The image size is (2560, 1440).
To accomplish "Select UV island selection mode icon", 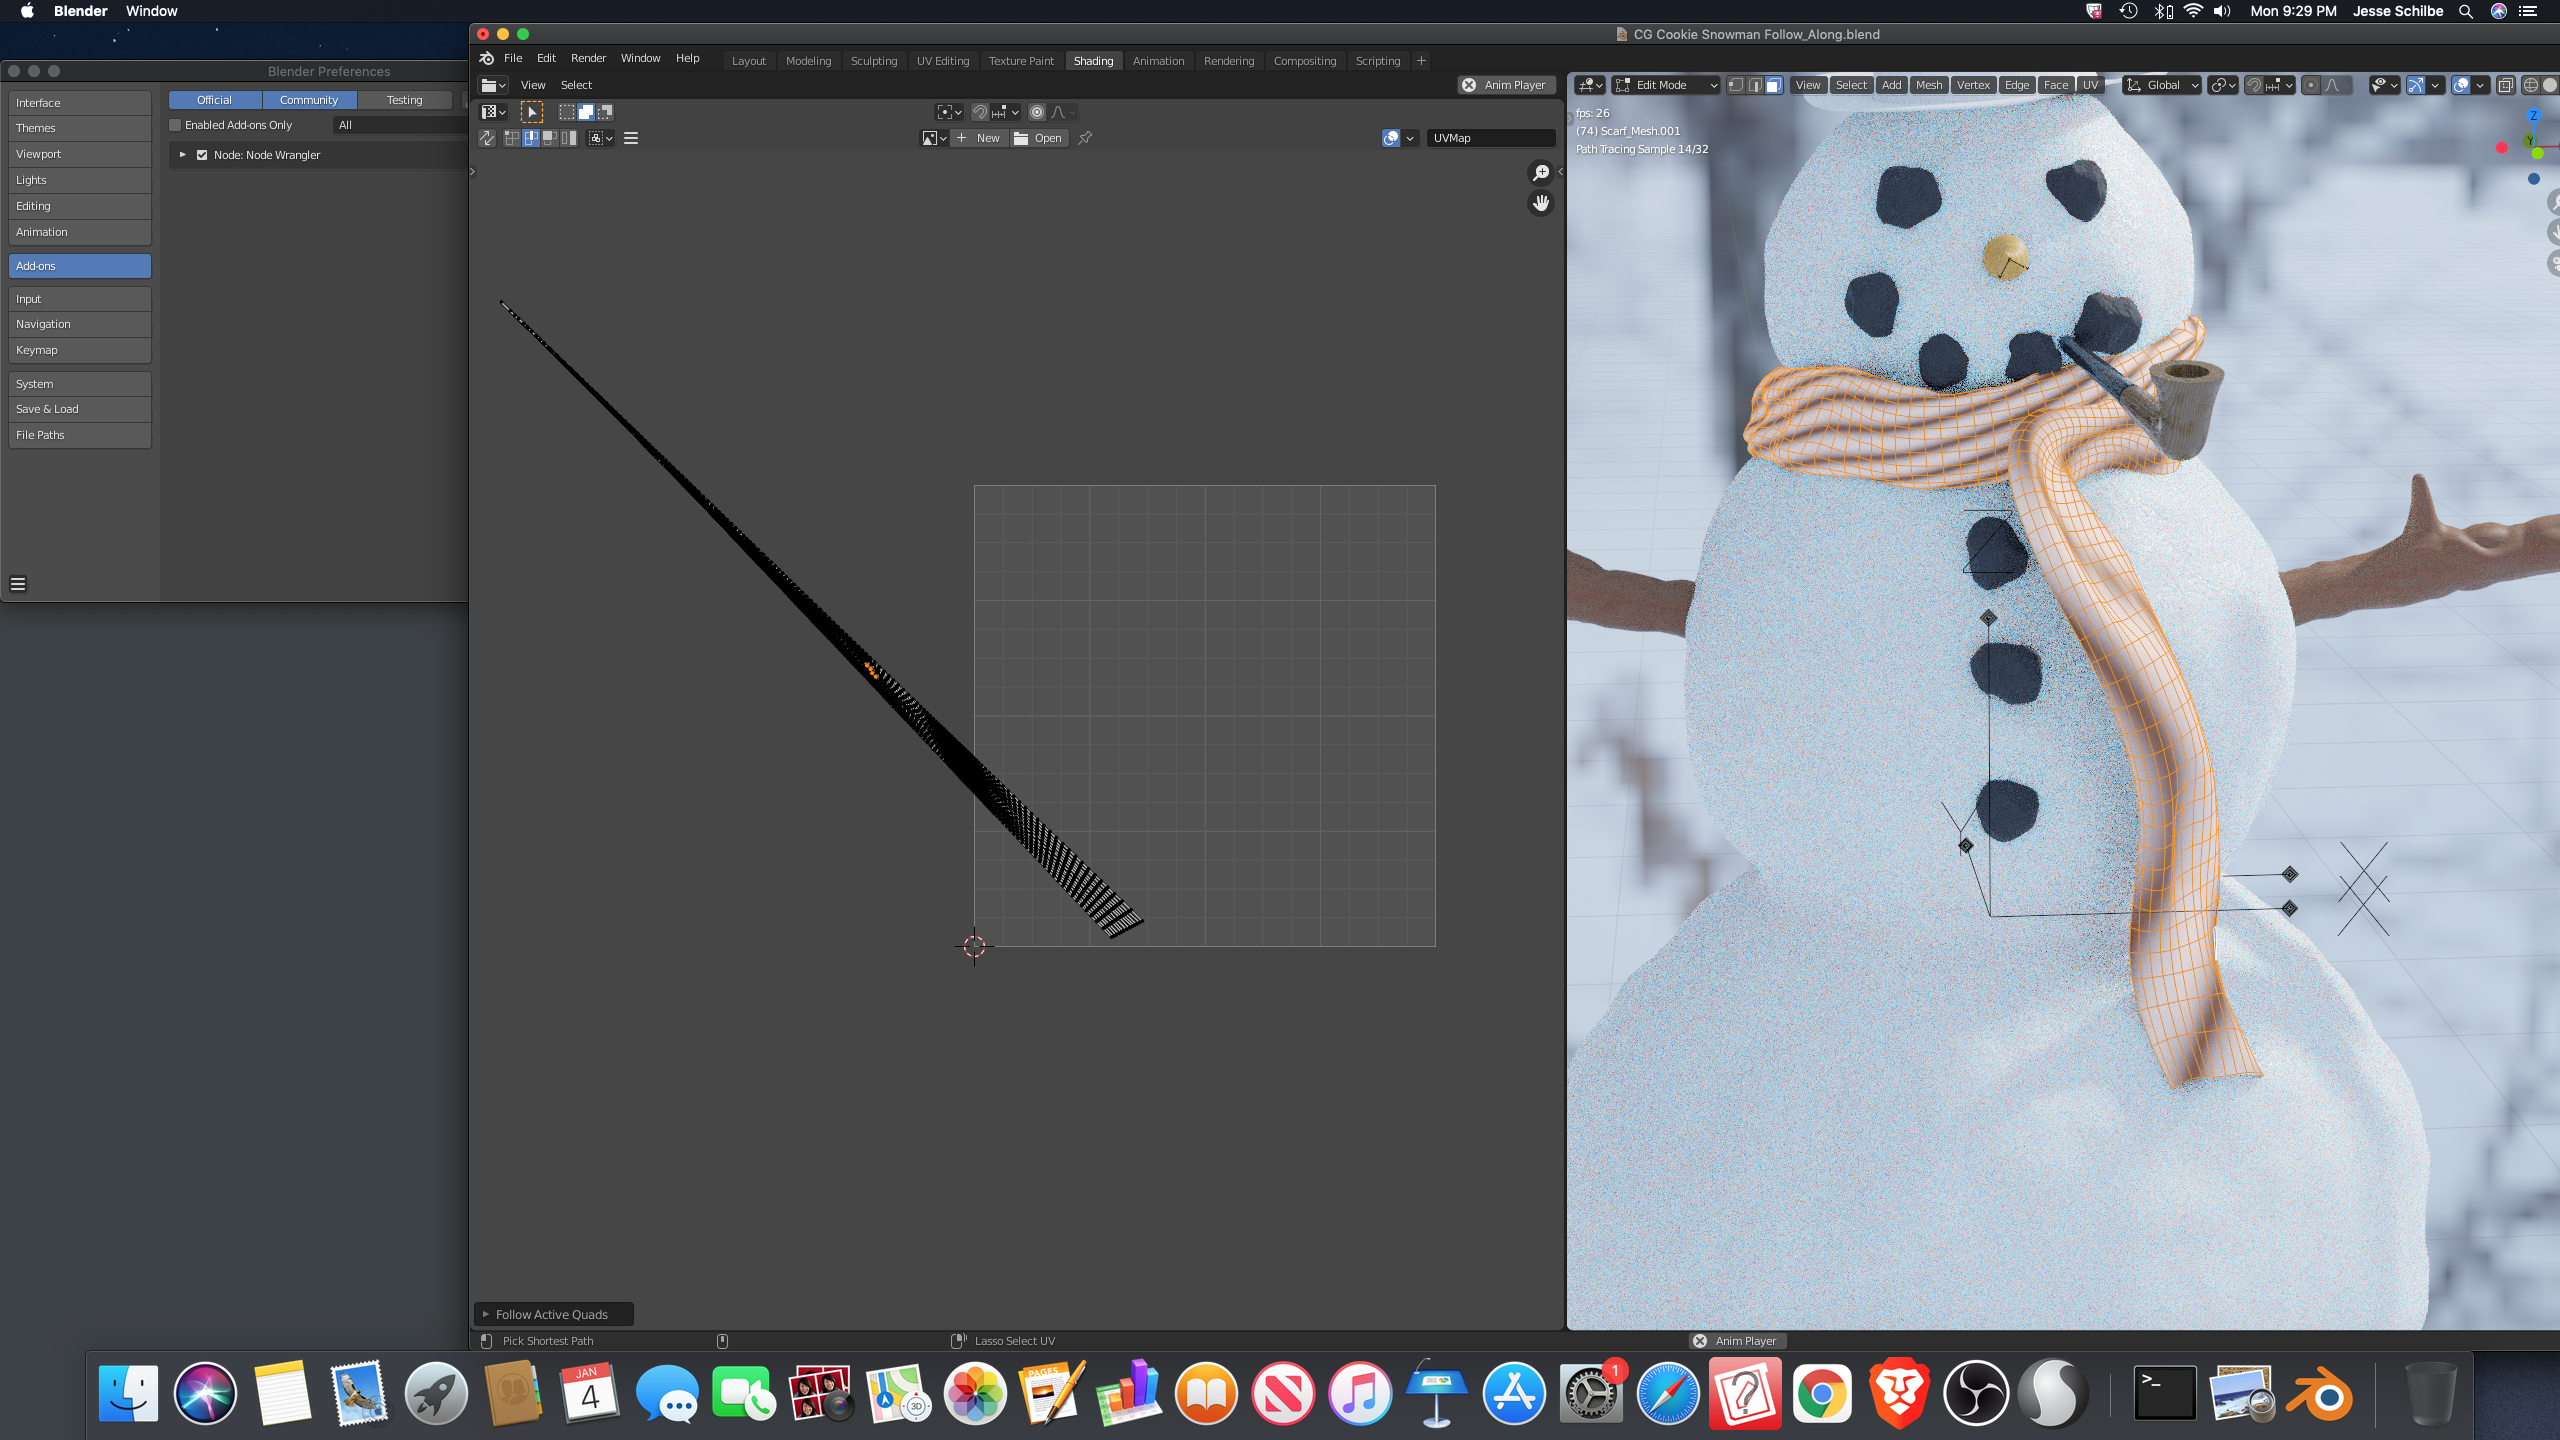I will point(569,138).
